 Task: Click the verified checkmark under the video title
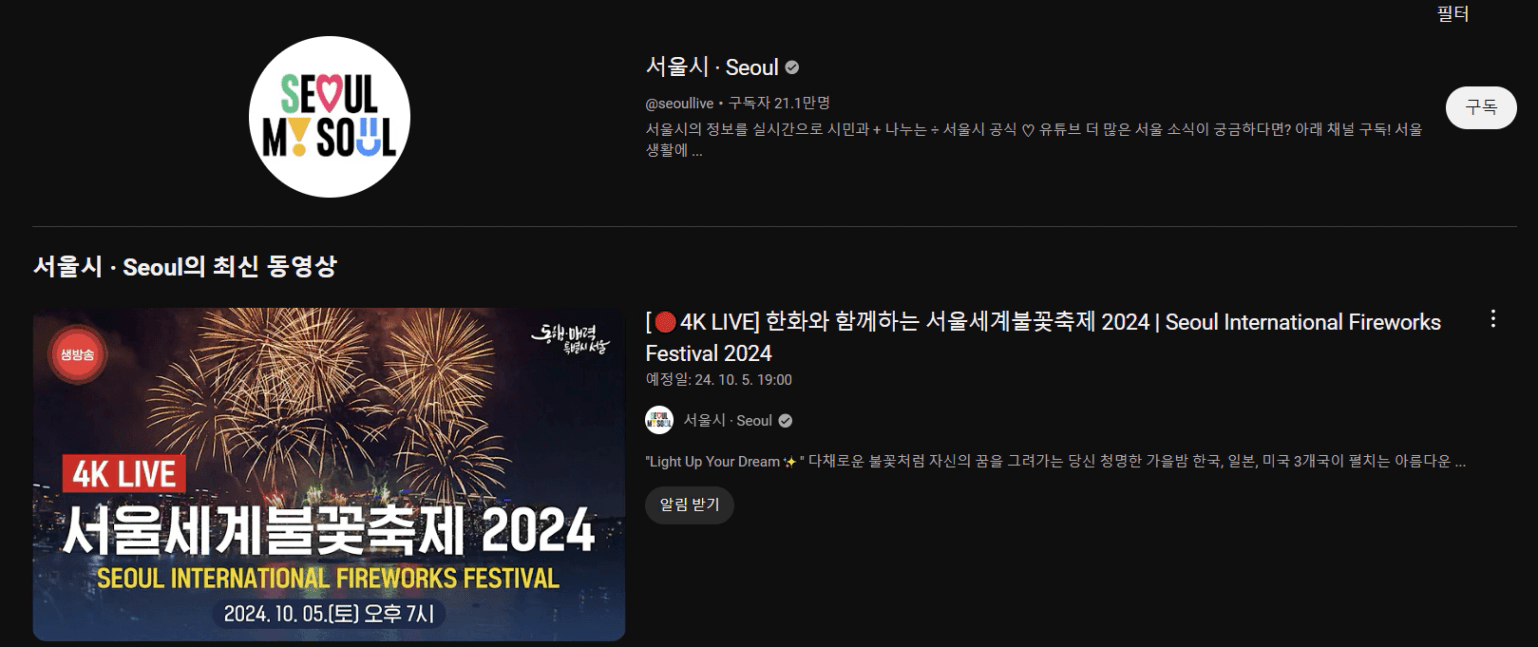click(785, 421)
